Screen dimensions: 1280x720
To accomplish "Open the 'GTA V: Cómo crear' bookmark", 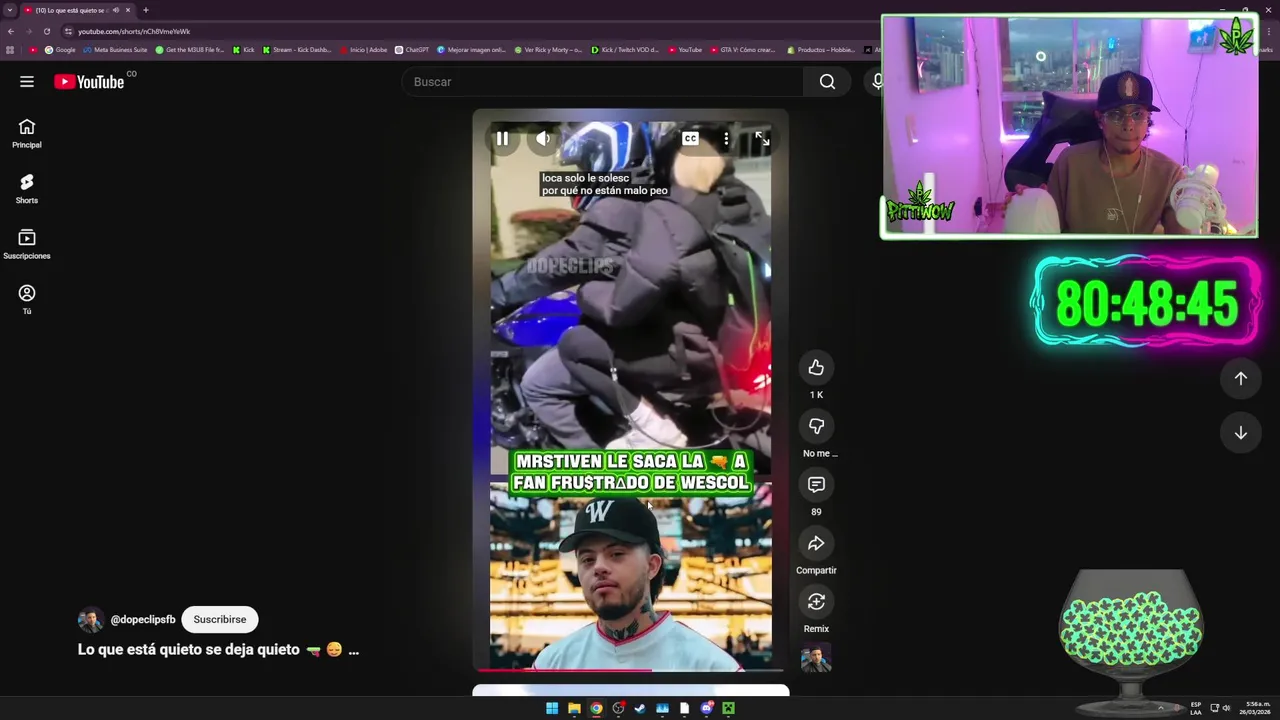I will [x=743, y=49].
